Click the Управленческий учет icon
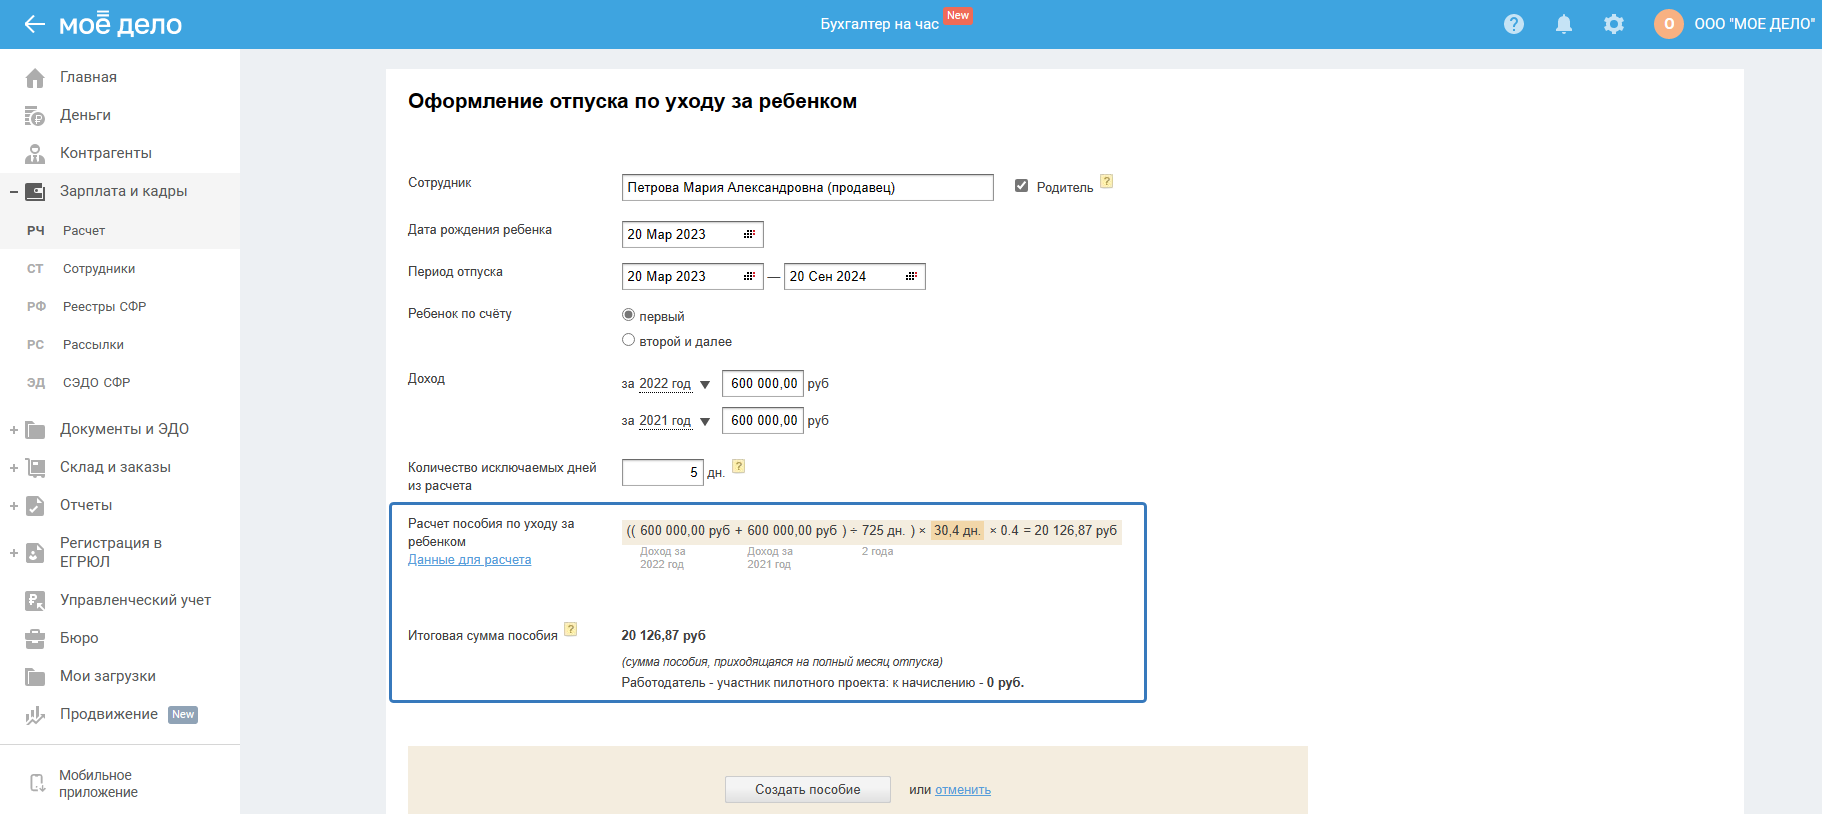Screen dimensions: 1822x814 click(35, 600)
